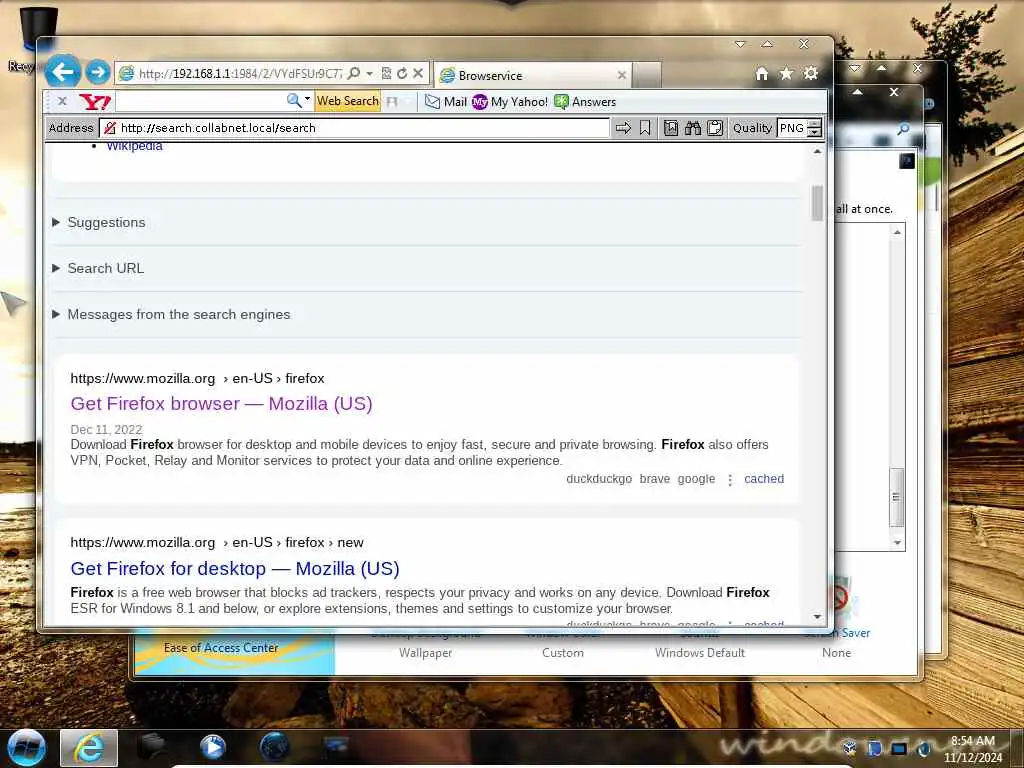The height and width of the screenshot is (768, 1024).
Task: Open the Wikipedia link
Action: (x=135, y=146)
